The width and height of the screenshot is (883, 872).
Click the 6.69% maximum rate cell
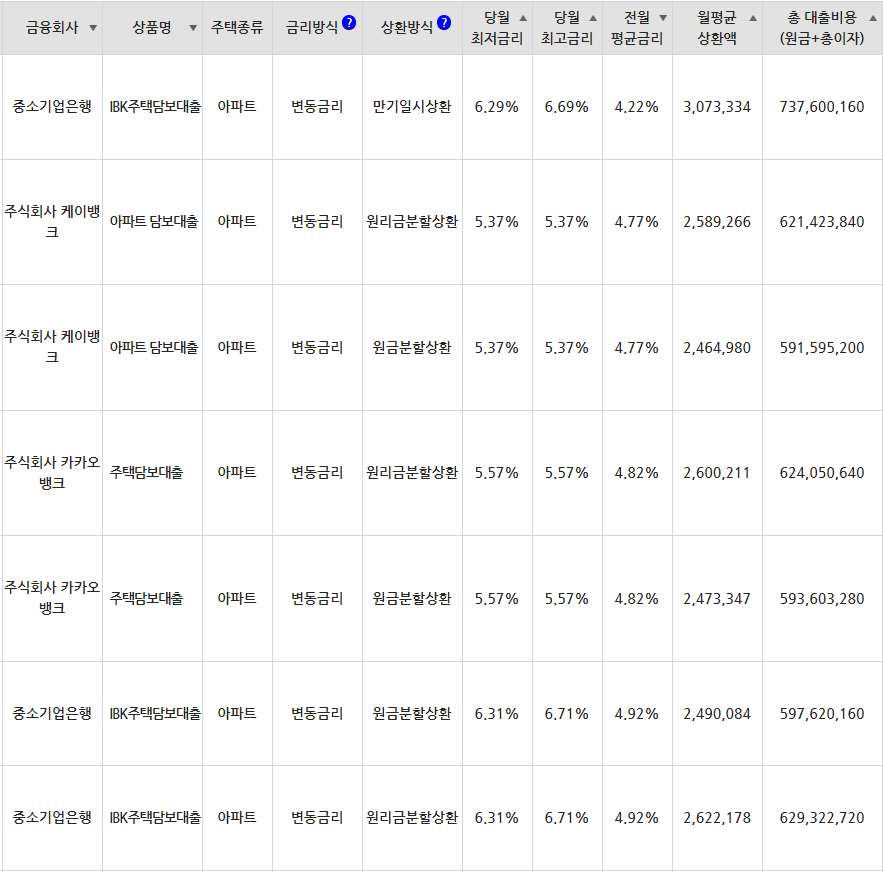coord(566,106)
